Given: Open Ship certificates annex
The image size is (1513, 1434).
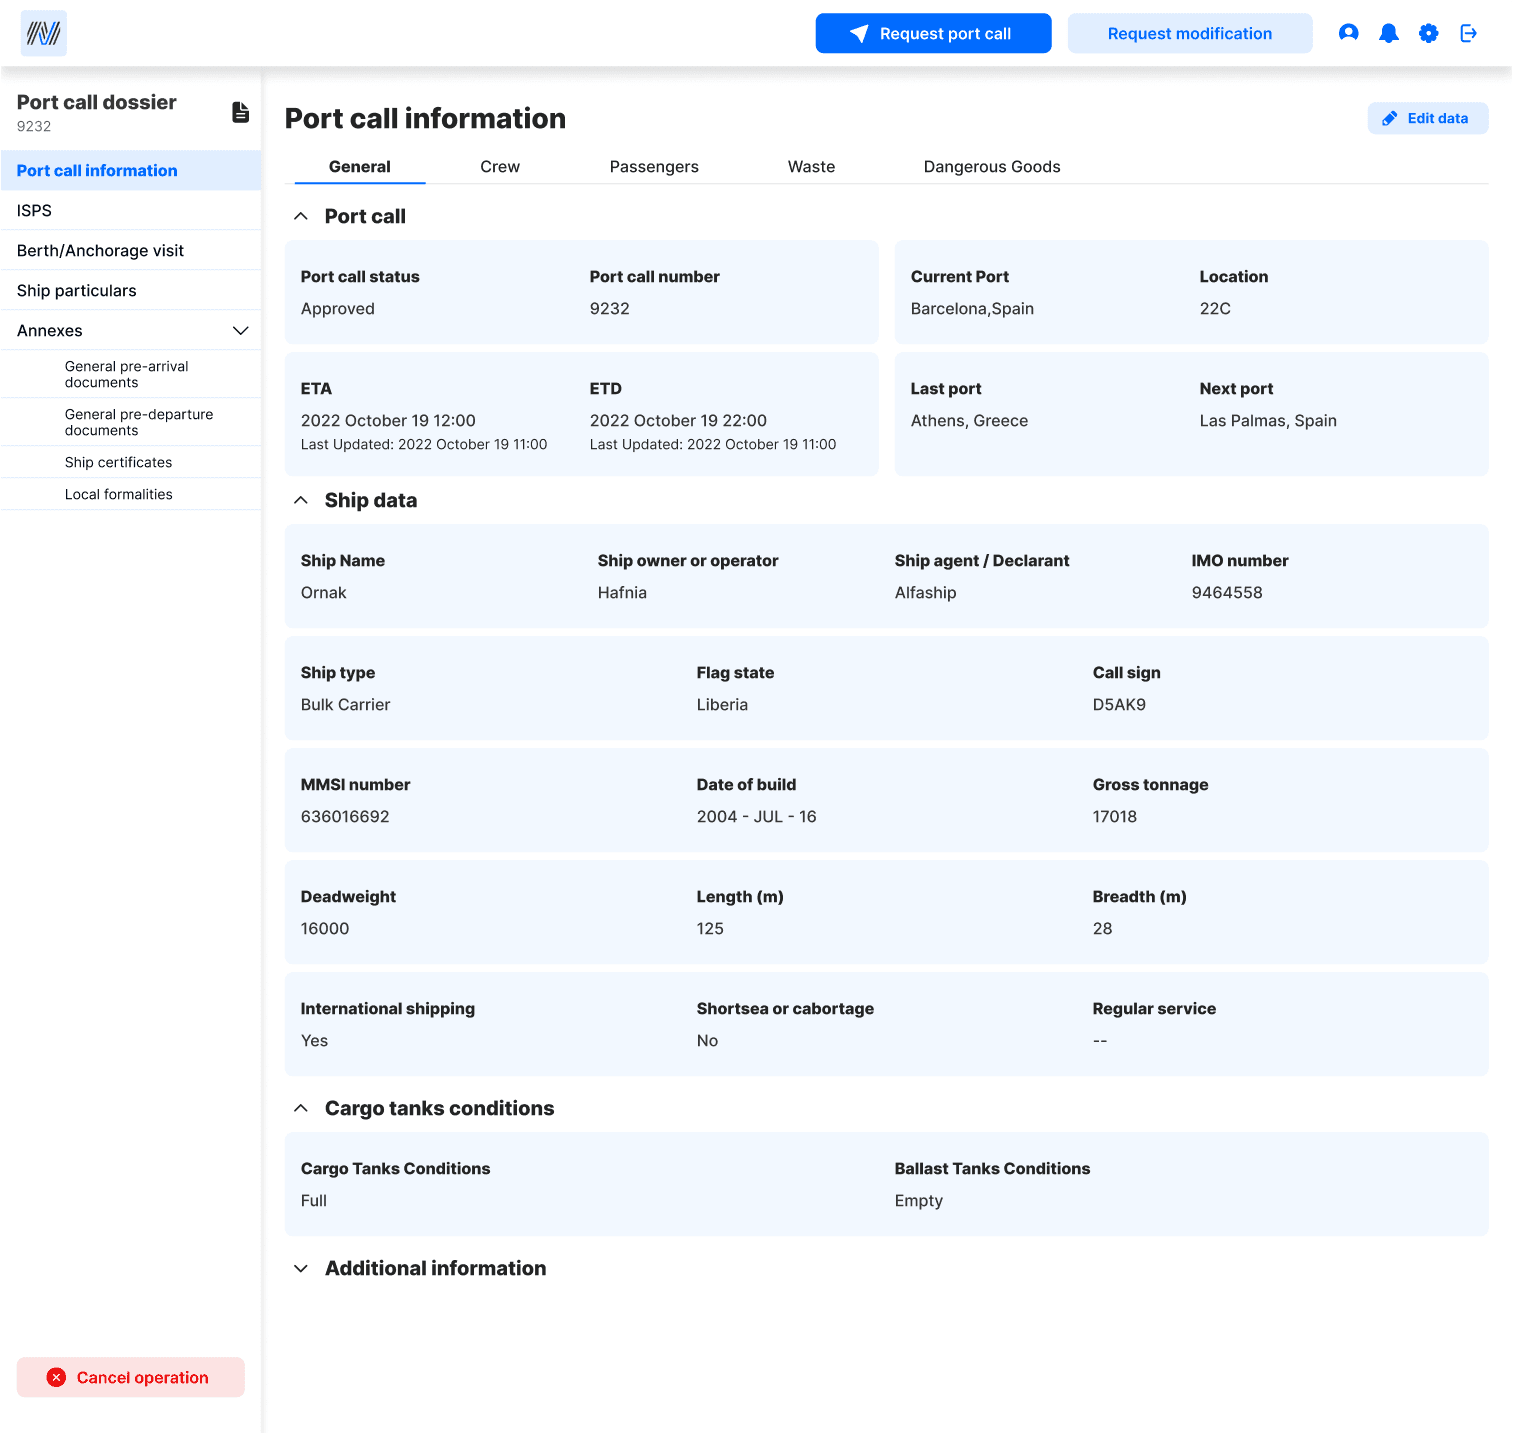Looking at the screenshot, I should tap(131, 462).
